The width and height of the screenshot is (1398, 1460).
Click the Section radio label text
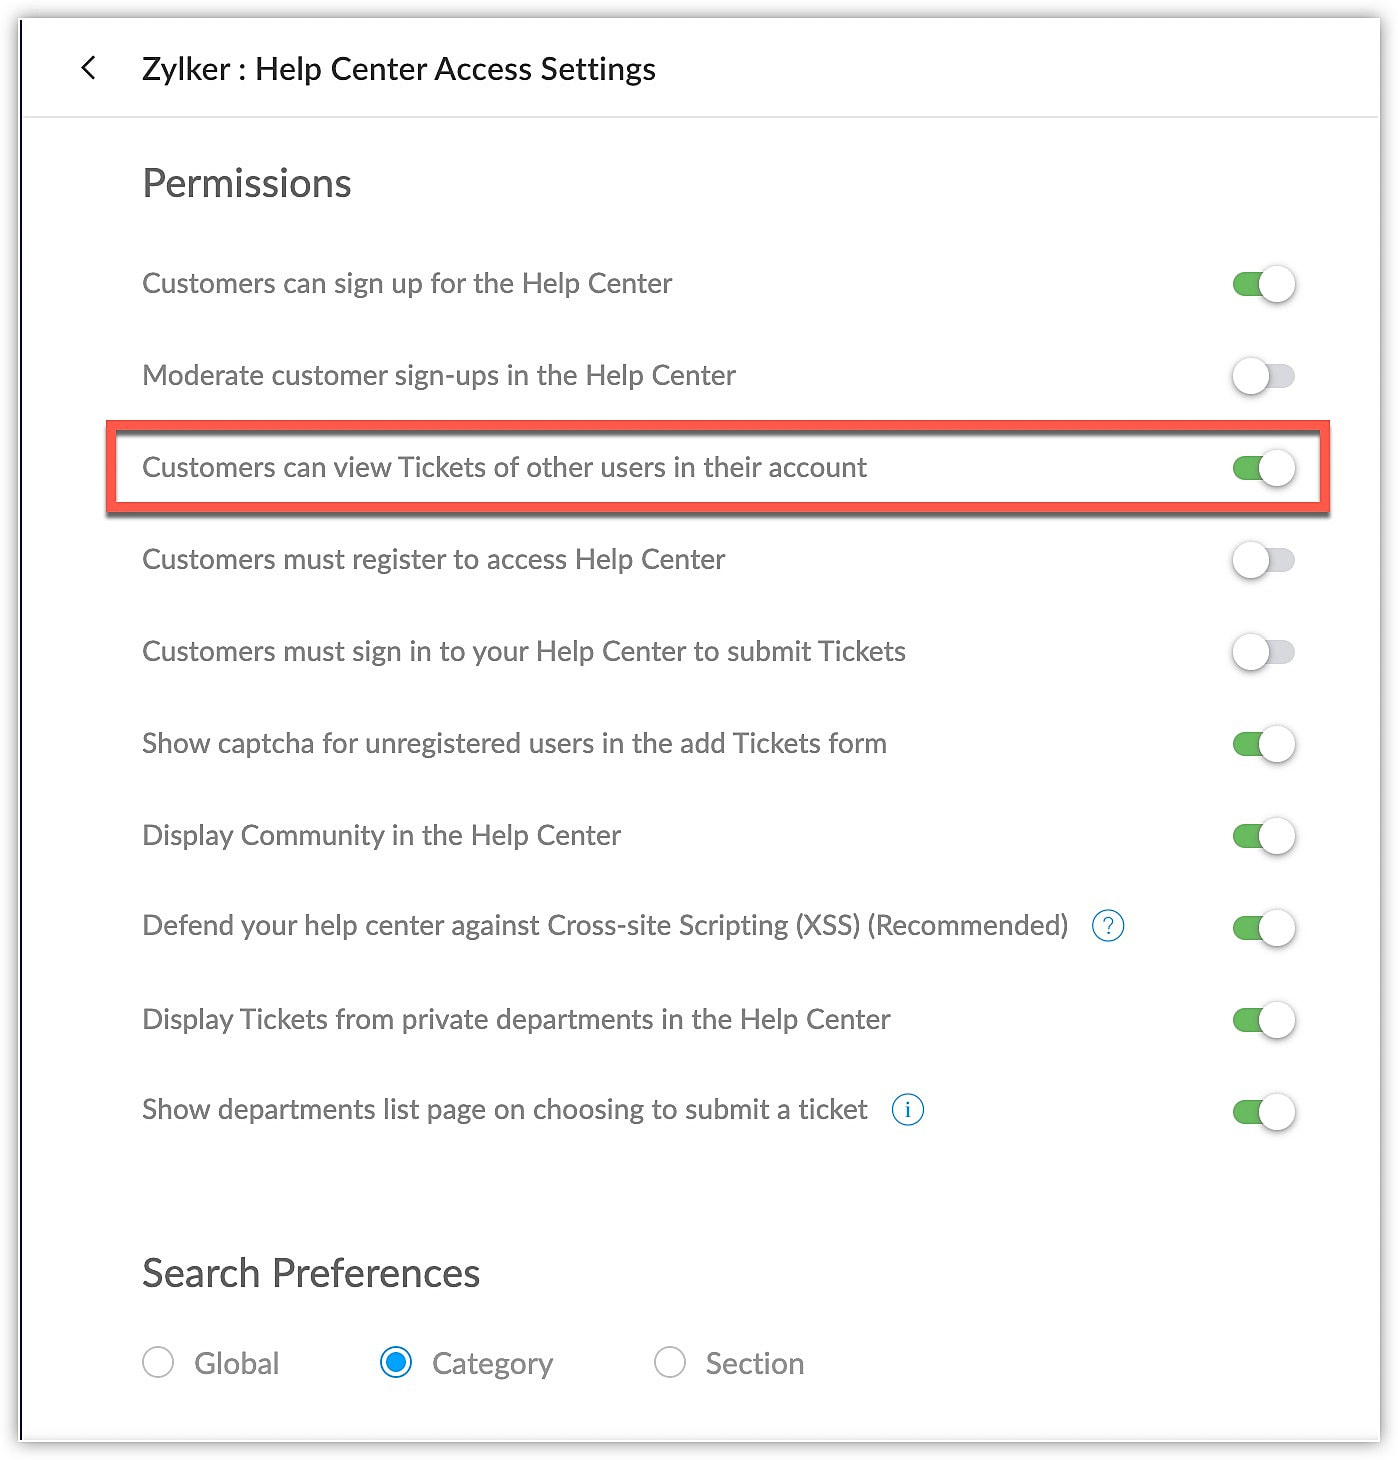coord(754,1364)
